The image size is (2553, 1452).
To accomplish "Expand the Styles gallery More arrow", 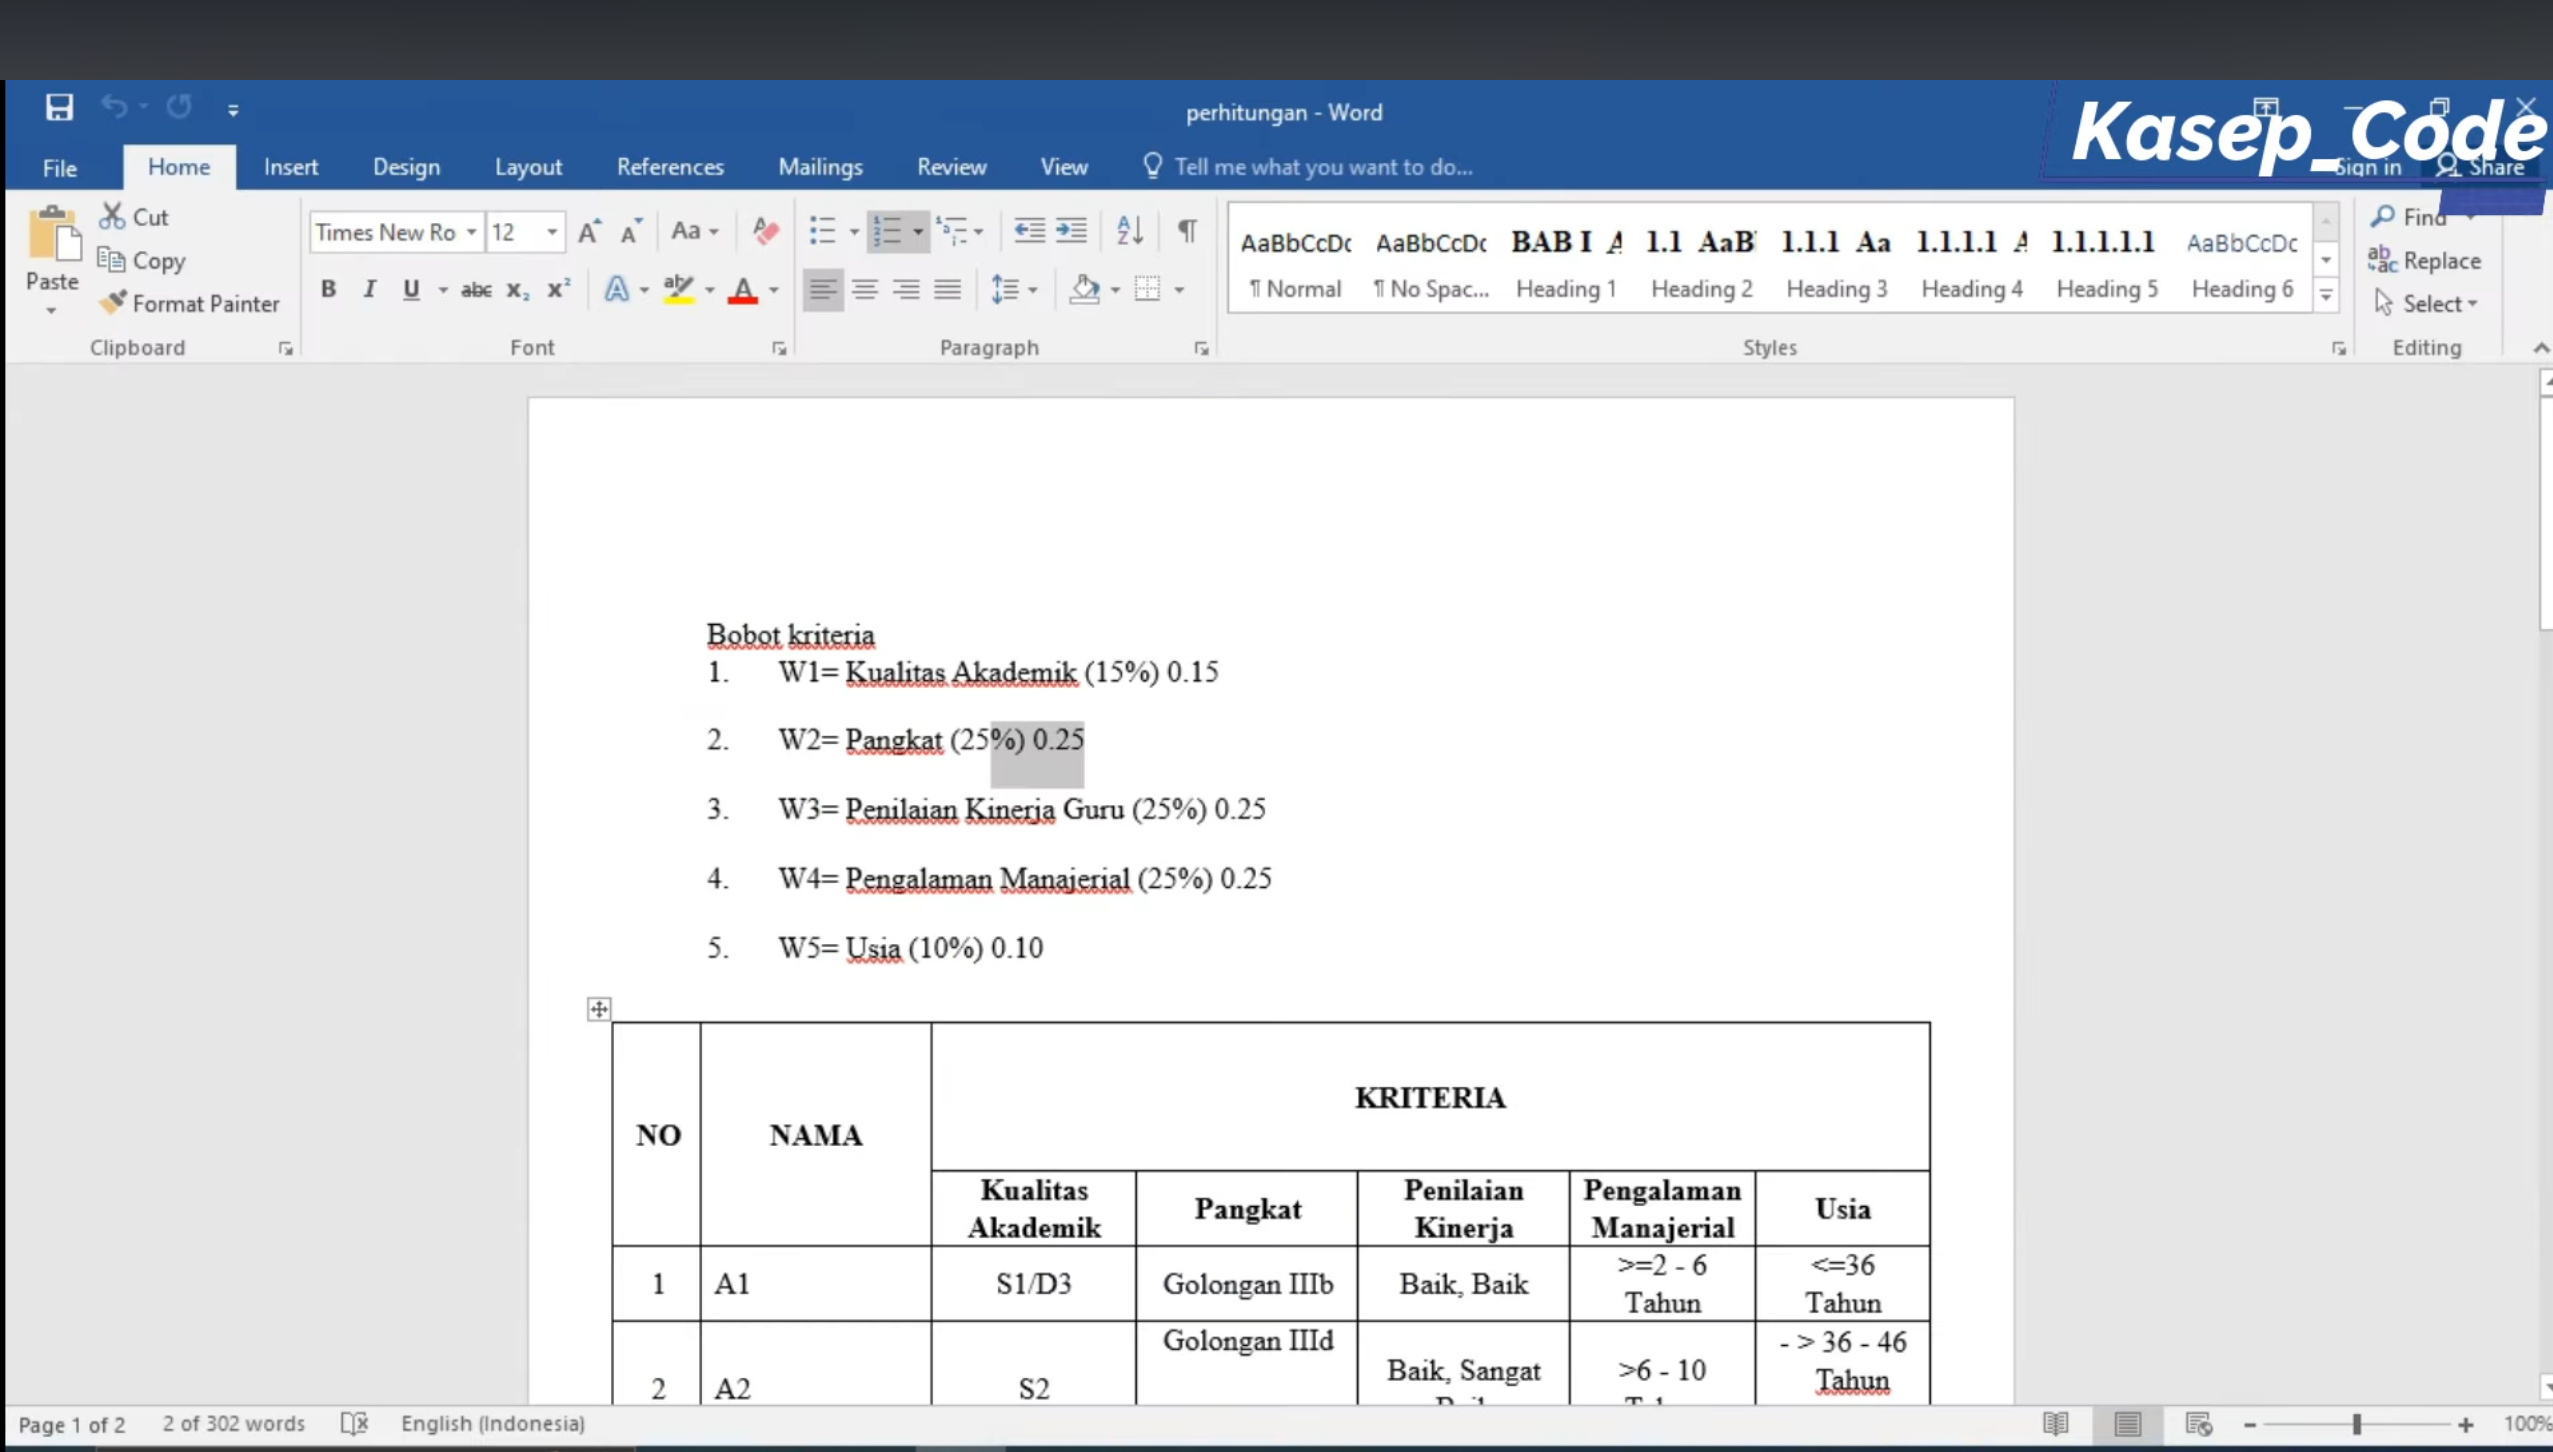I will [x=2326, y=295].
